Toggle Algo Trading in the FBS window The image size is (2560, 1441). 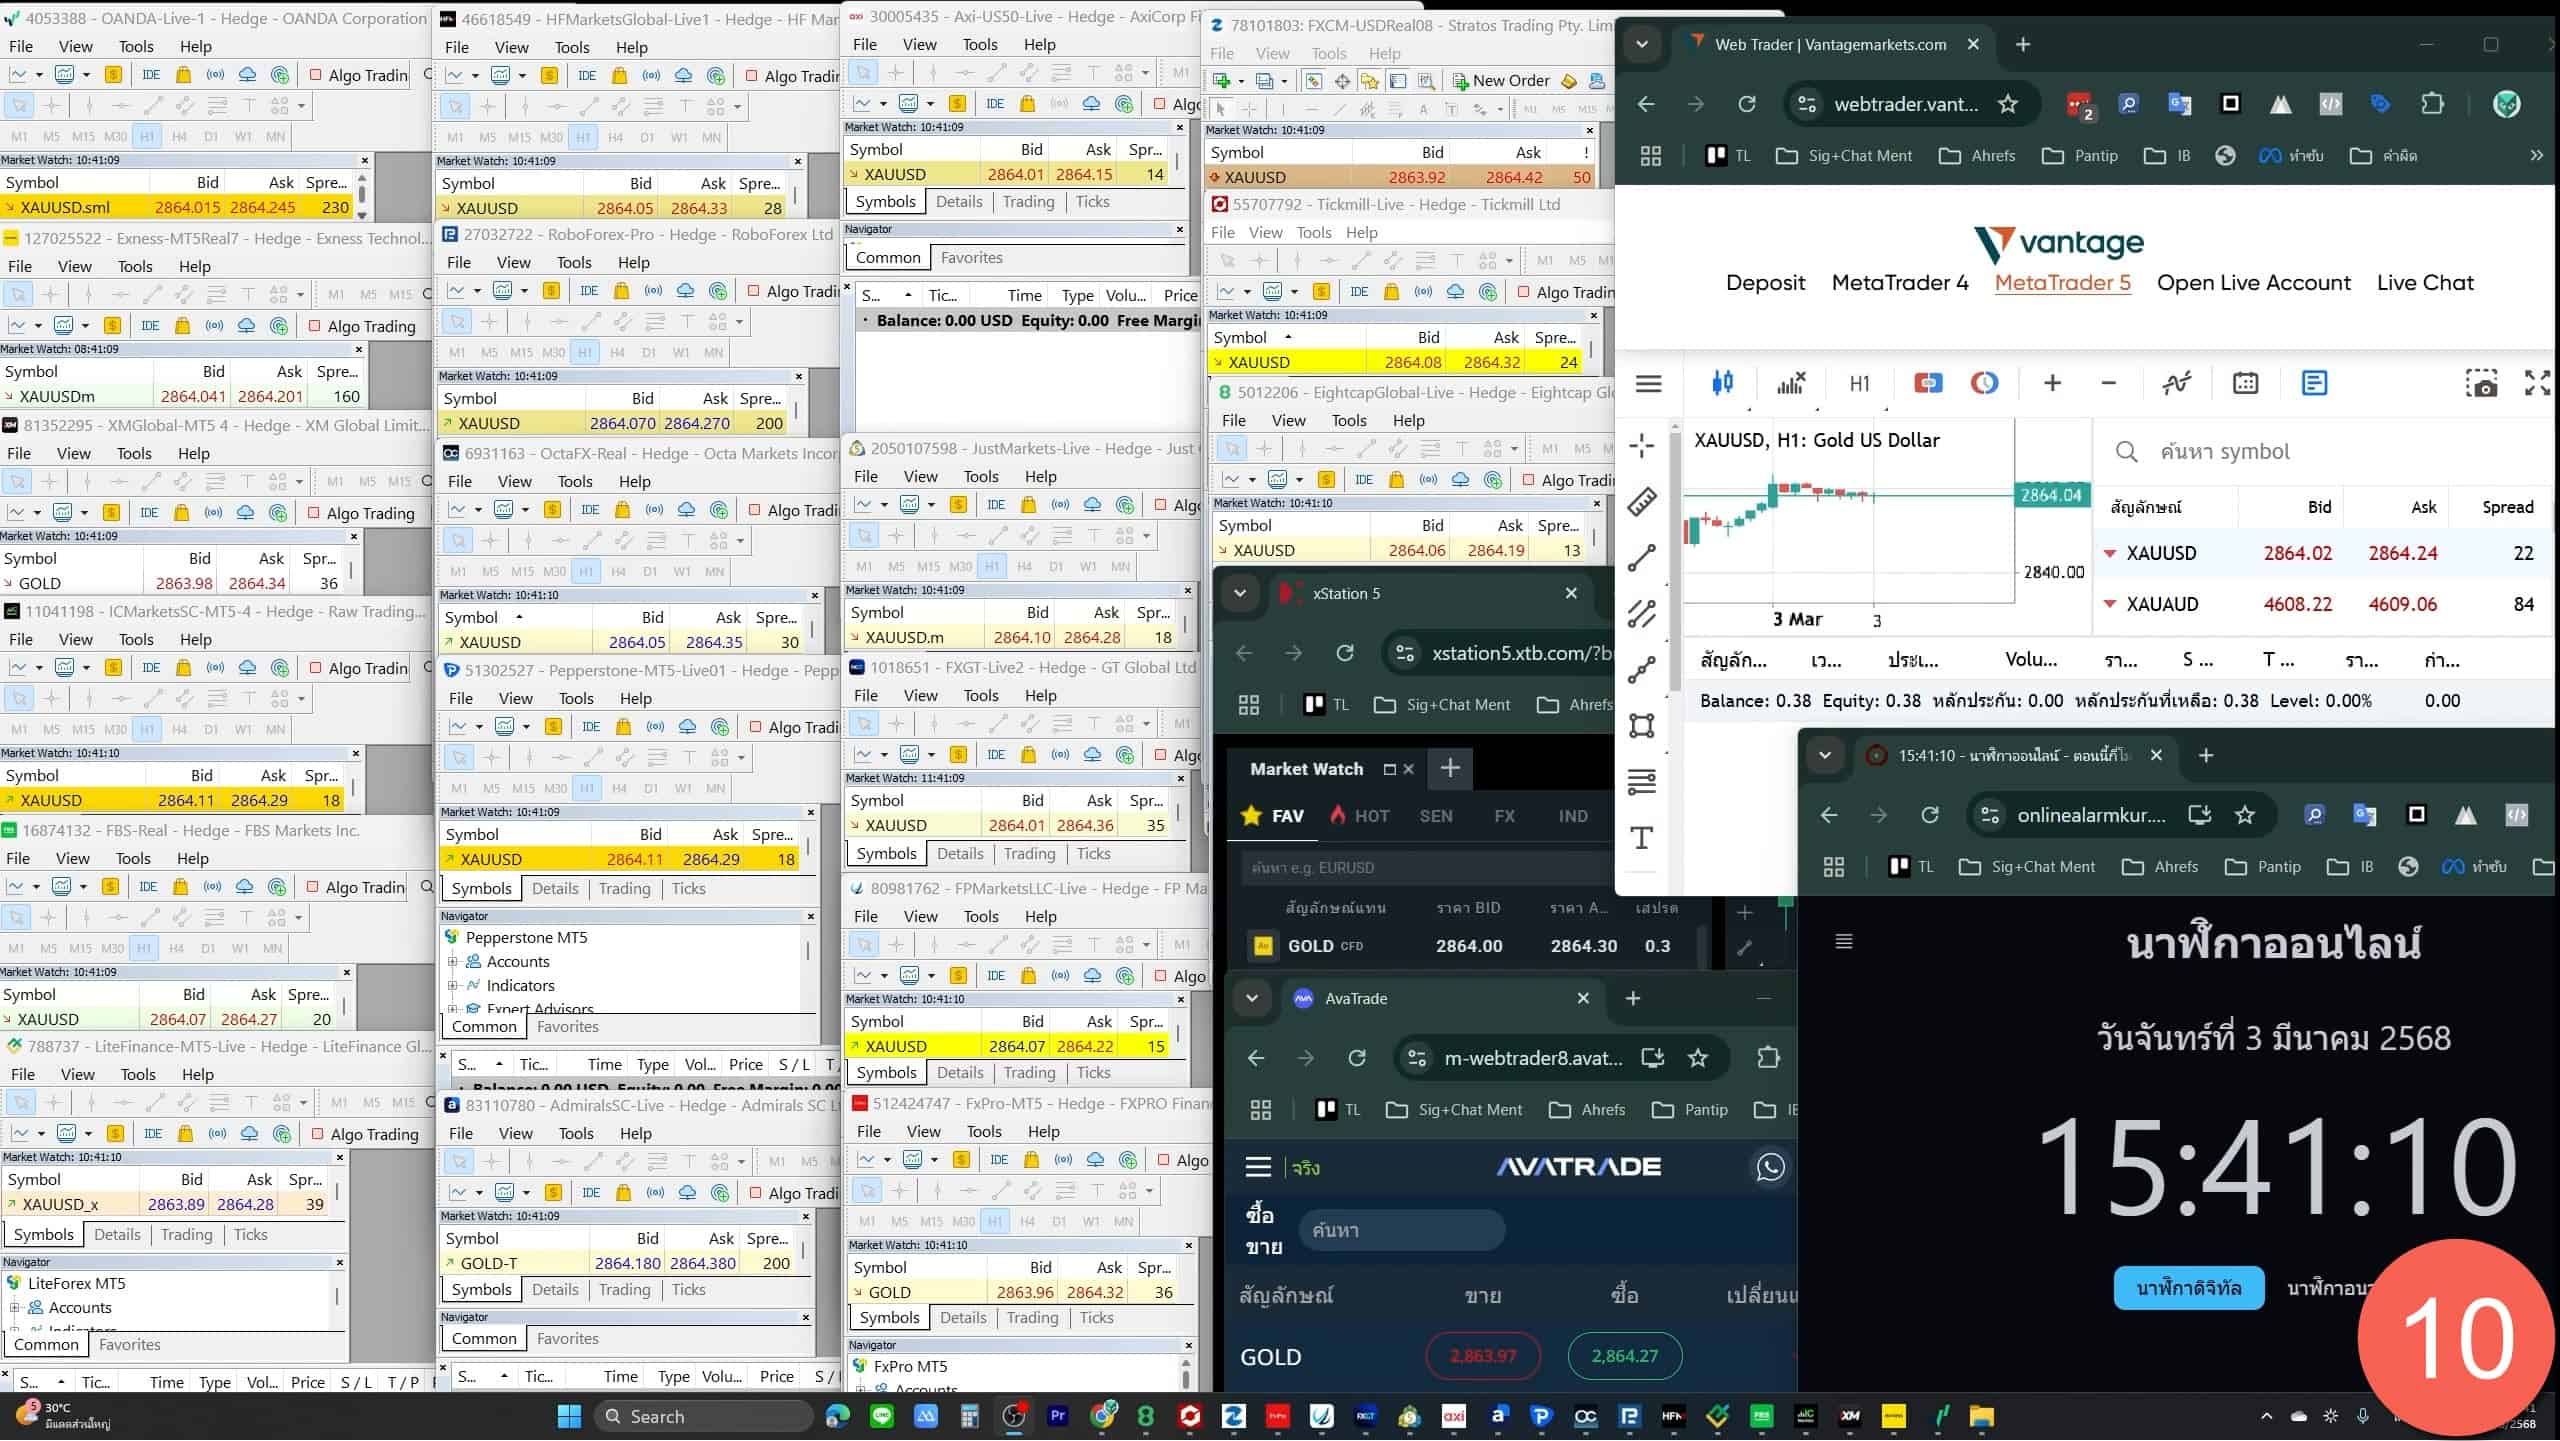(x=355, y=887)
